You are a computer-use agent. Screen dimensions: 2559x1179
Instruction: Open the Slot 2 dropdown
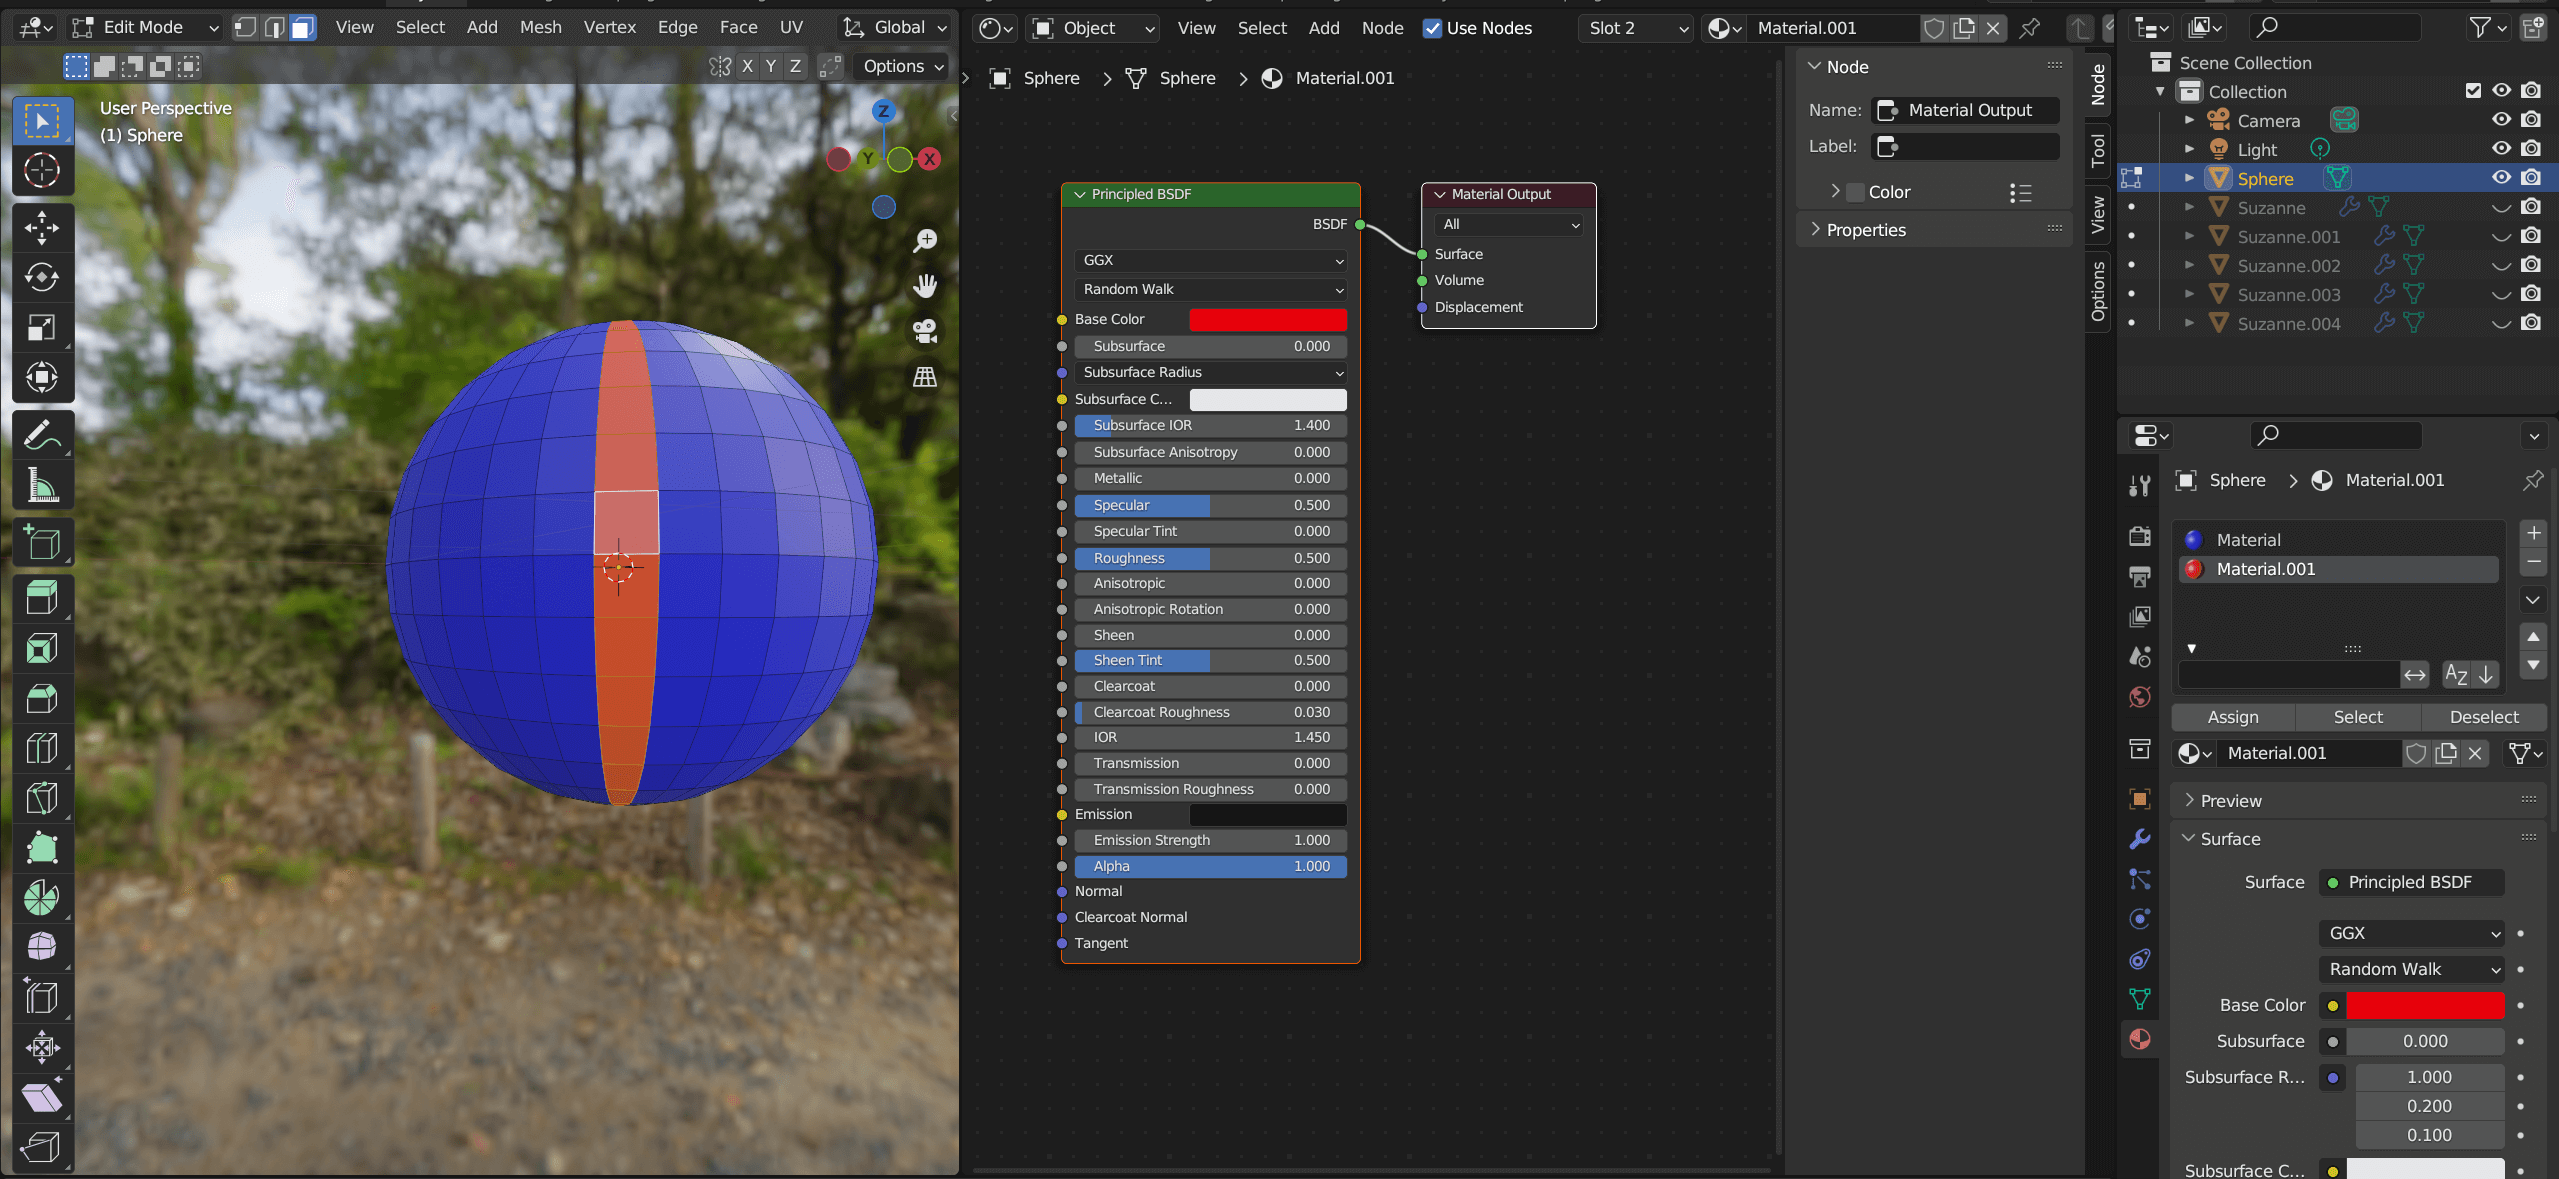click(x=1637, y=28)
